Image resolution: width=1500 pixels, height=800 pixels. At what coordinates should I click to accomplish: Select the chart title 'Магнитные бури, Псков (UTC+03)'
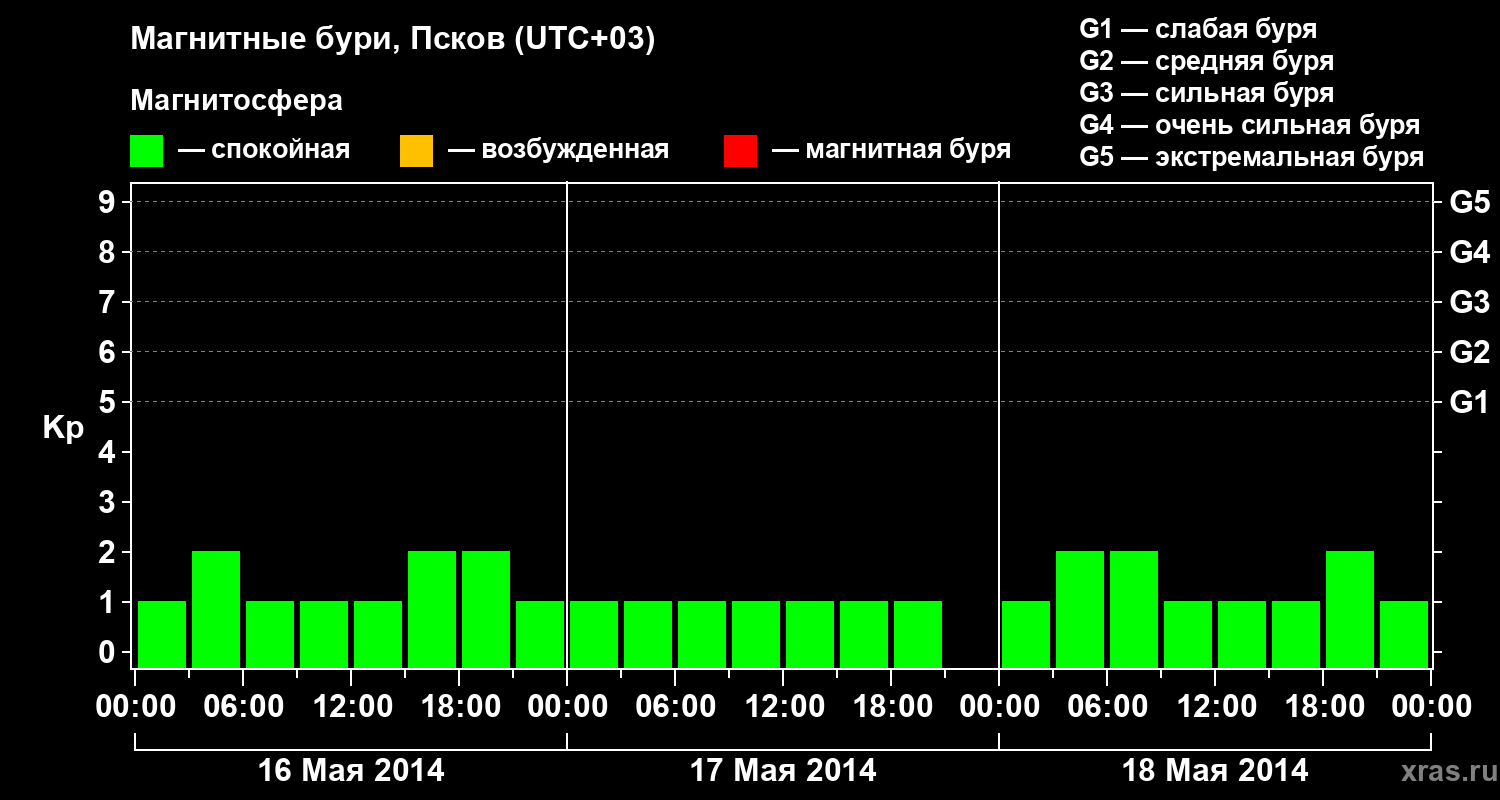click(x=393, y=40)
